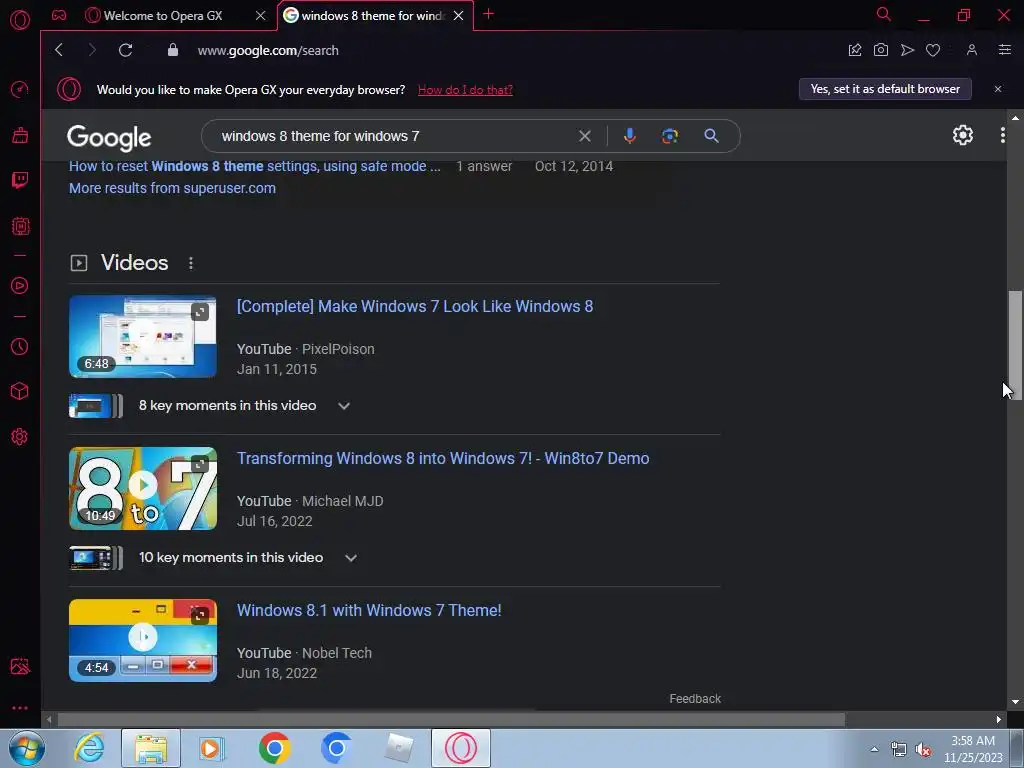Search by voice microphone icon
This screenshot has width=1024, height=768.
[x=630, y=136]
